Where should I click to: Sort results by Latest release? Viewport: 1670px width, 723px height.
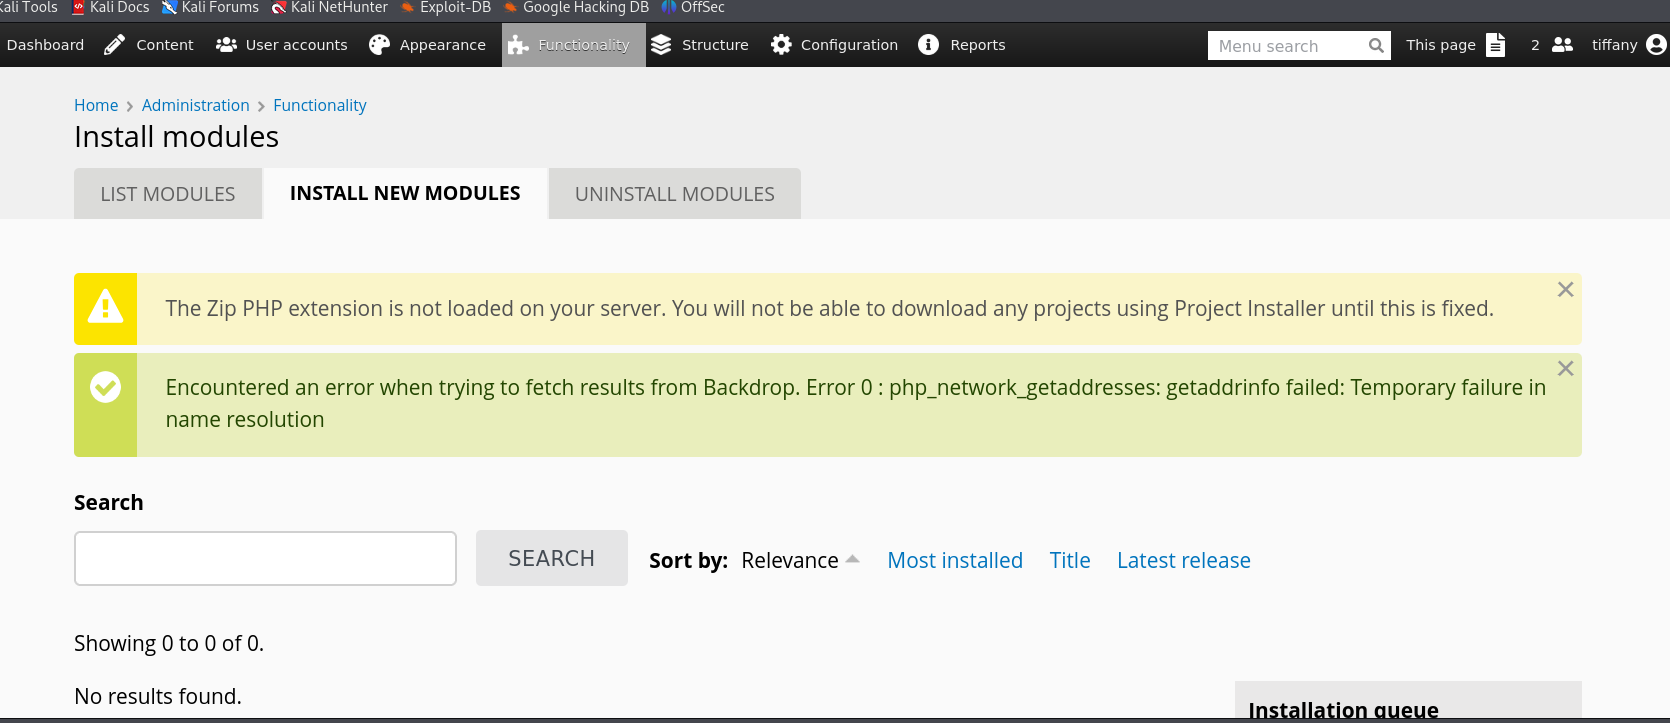point(1184,560)
